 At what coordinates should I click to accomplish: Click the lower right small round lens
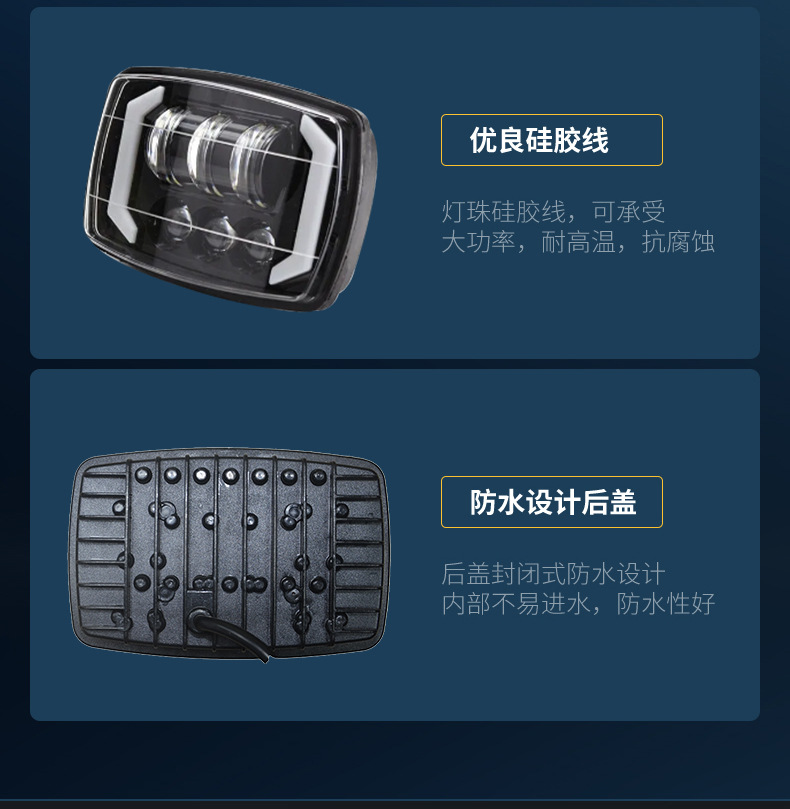tap(259, 242)
